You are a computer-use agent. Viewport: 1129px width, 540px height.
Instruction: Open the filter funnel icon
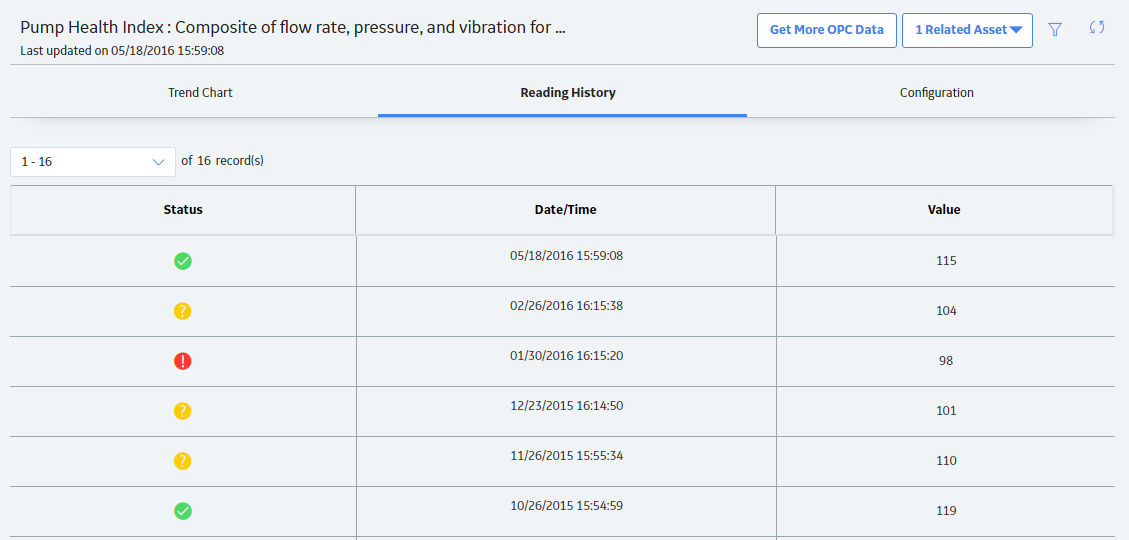[x=1055, y=30]
